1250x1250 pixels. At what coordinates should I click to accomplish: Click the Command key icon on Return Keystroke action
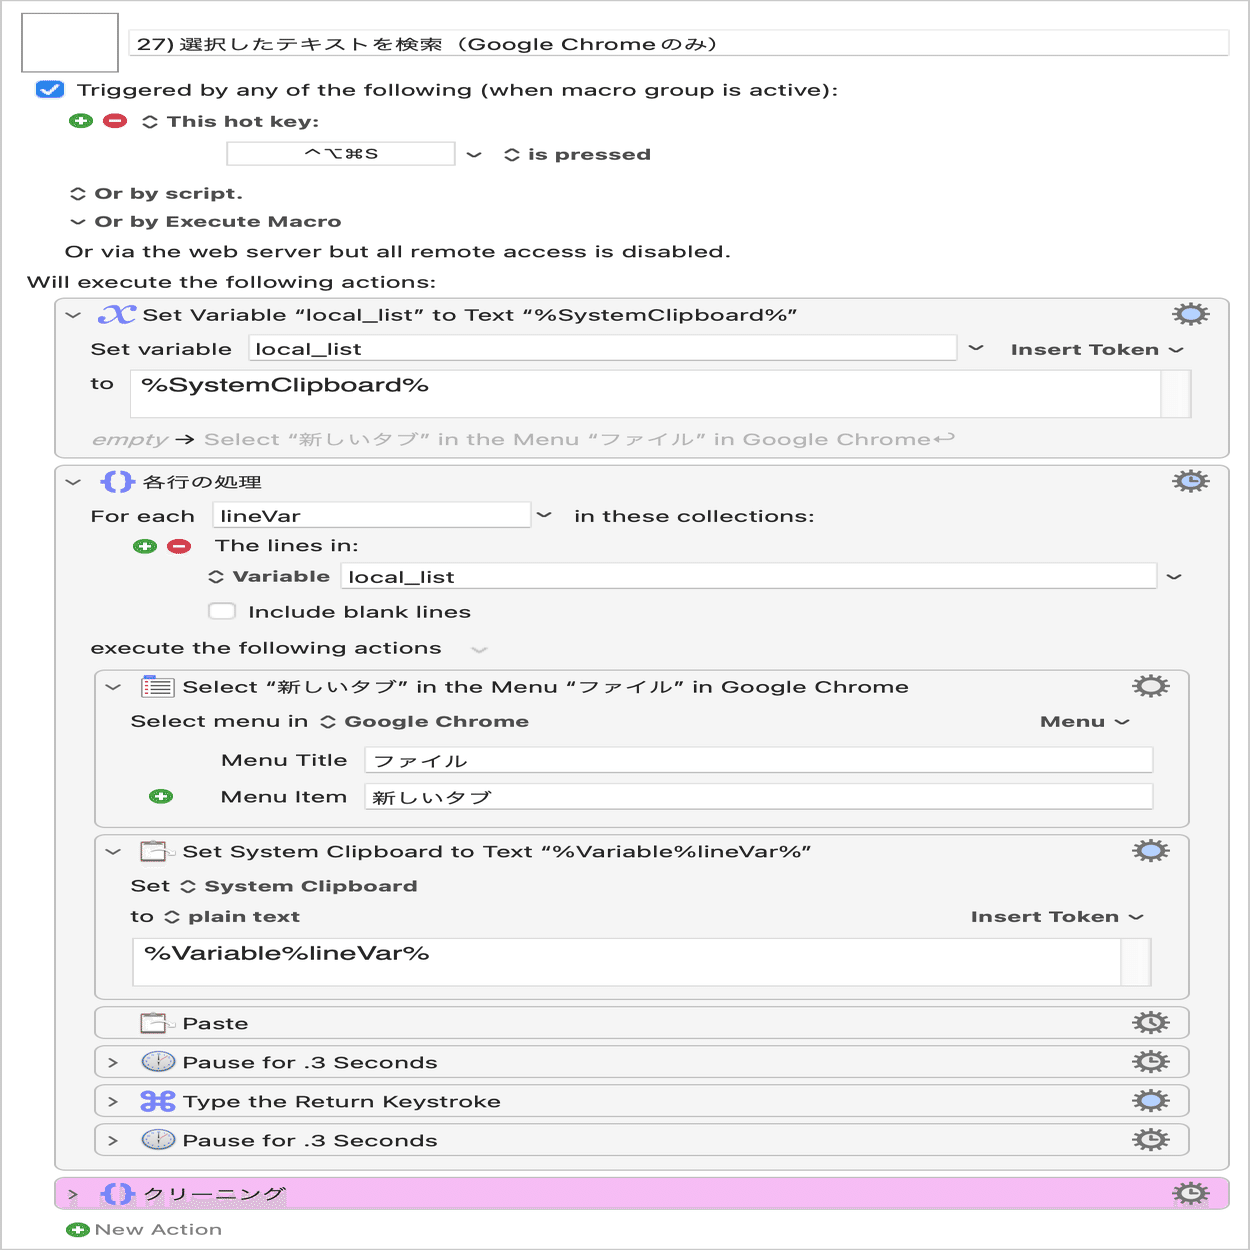[158, 1100]
